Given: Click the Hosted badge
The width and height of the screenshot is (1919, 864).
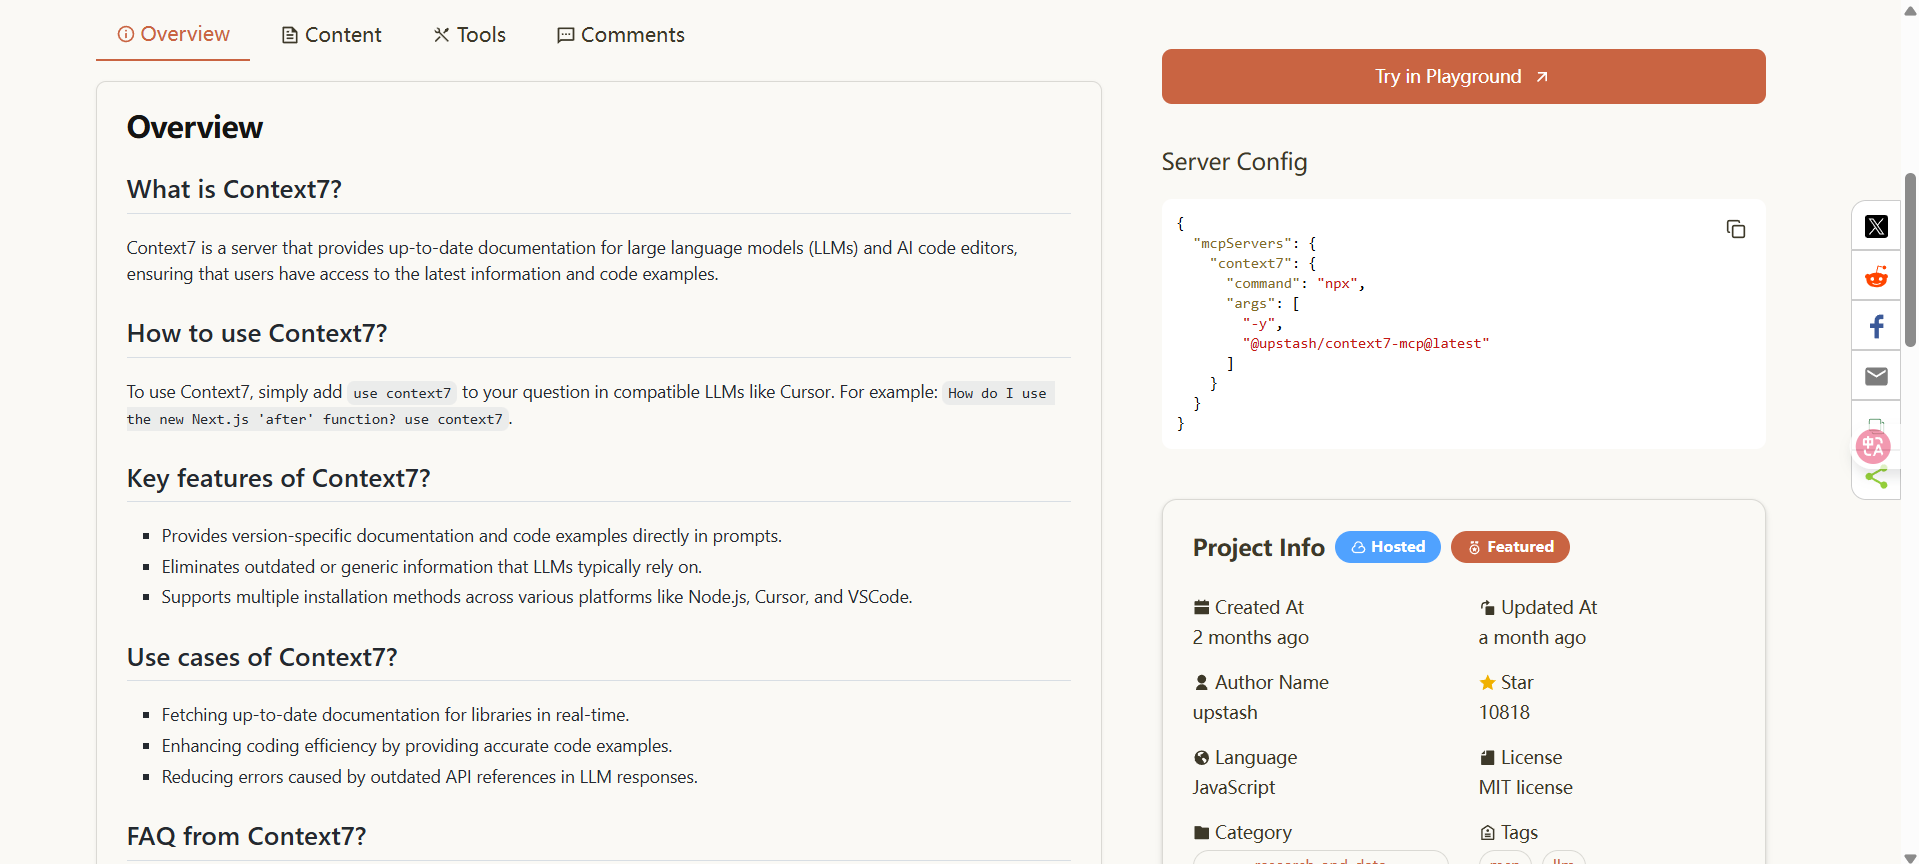Looking at the screenshot, I should click(x=1387, y=547).
